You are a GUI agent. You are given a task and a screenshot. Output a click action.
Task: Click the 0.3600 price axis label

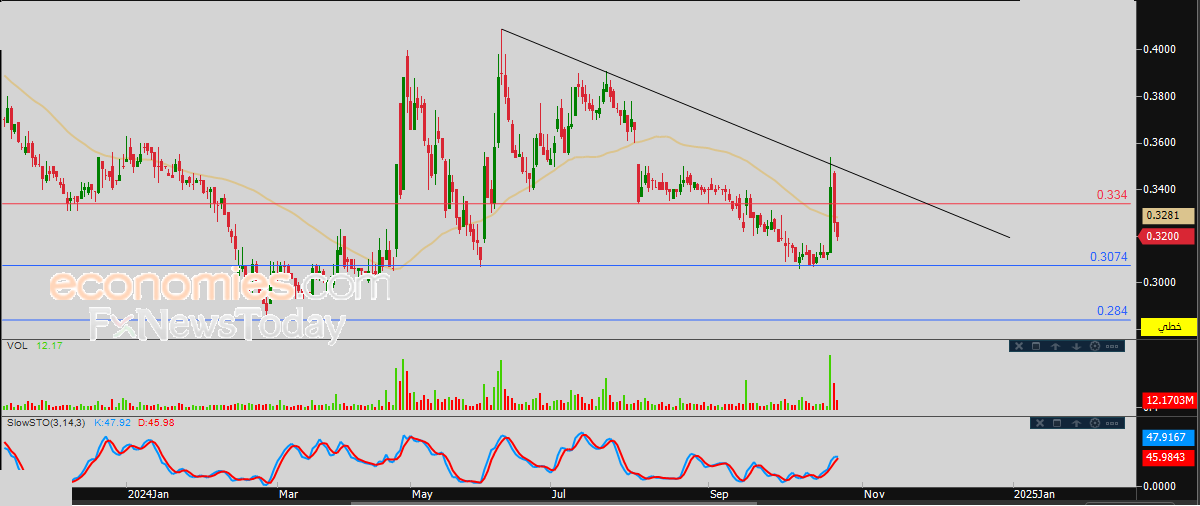click(1160, 143)
